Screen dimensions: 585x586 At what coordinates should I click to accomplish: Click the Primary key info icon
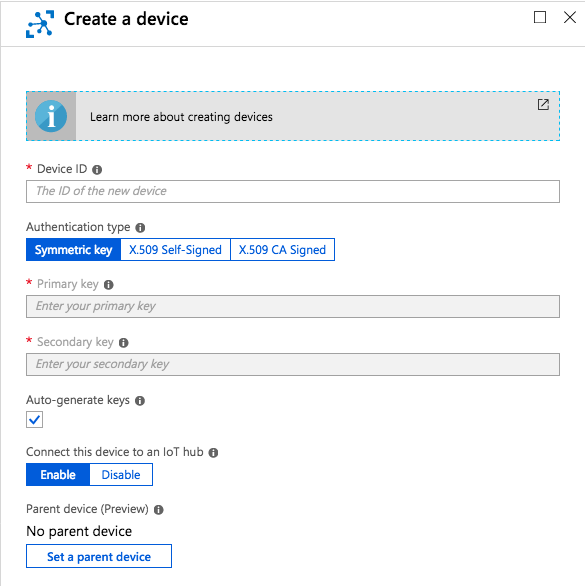click(x=108, y=285)
